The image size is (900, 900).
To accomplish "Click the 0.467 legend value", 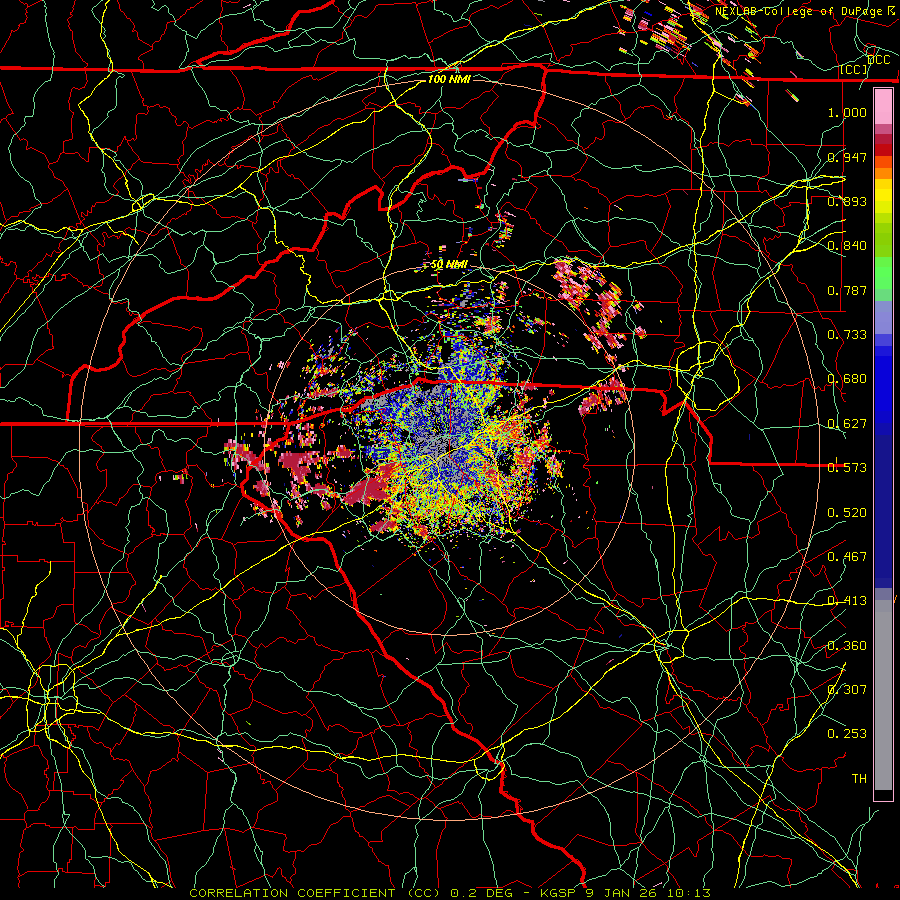I will click(847, 557).
